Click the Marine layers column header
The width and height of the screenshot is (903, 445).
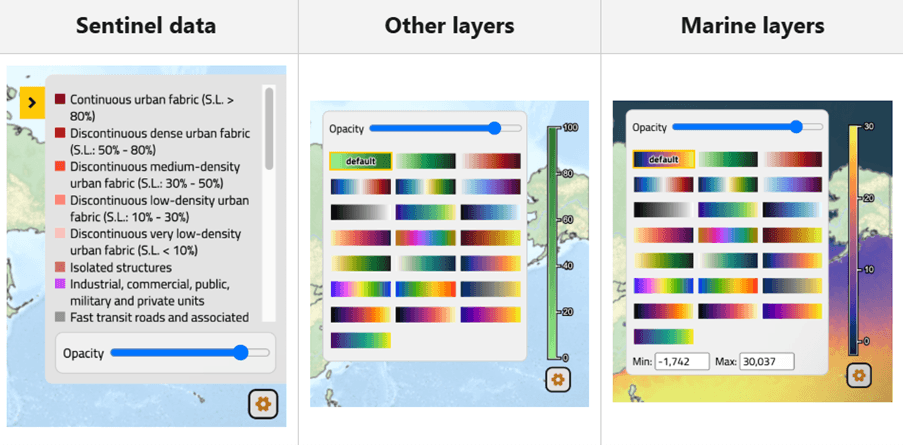(x=752, y=26)
